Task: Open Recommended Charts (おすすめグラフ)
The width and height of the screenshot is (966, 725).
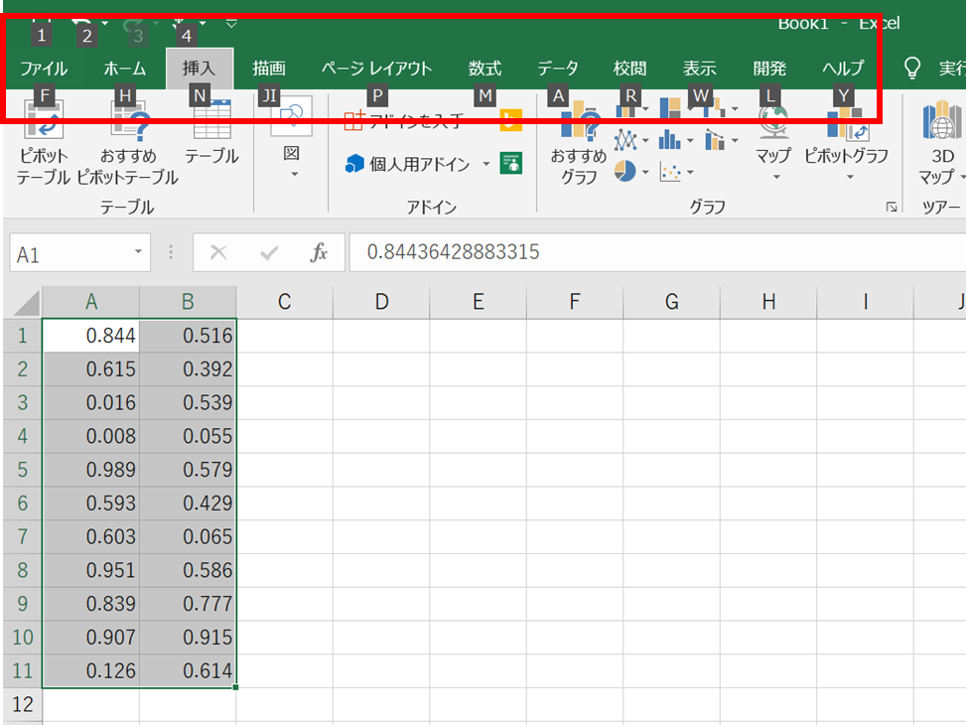Action: [578, 145]
